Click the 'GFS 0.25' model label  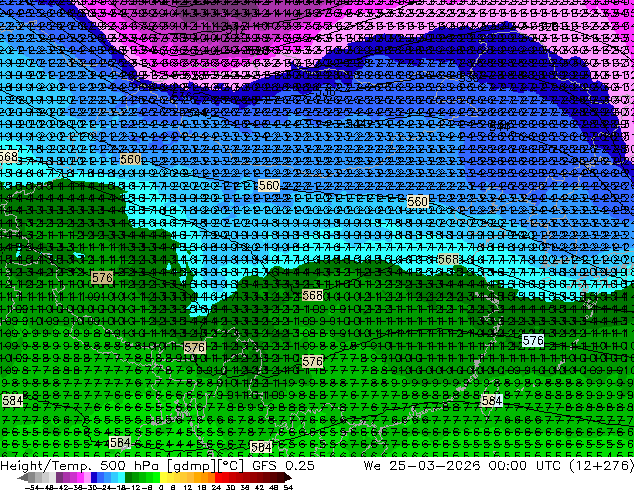click(x=283, y=465)
